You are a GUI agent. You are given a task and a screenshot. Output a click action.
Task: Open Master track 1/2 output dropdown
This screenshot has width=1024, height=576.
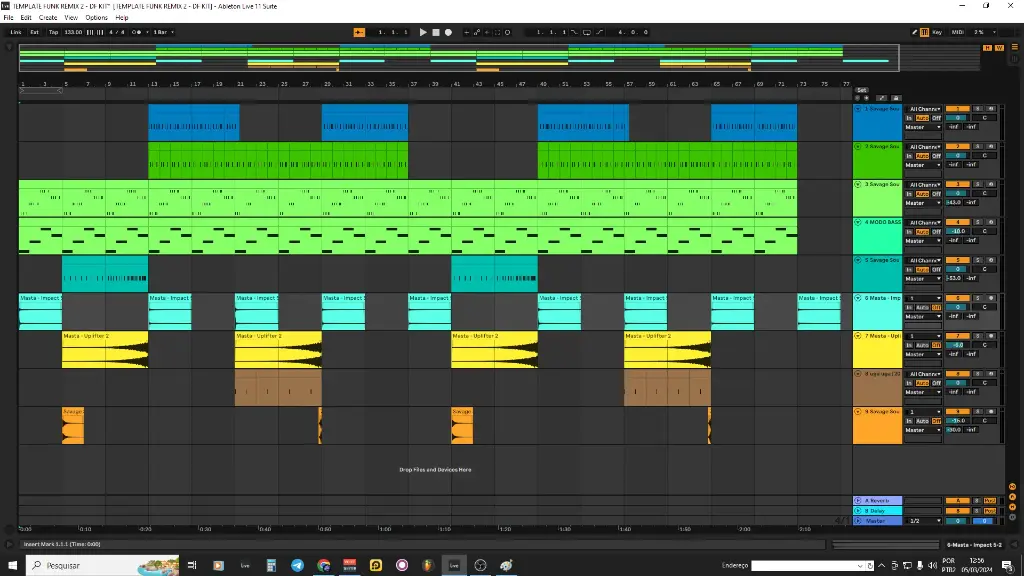[x=923, y=521]
